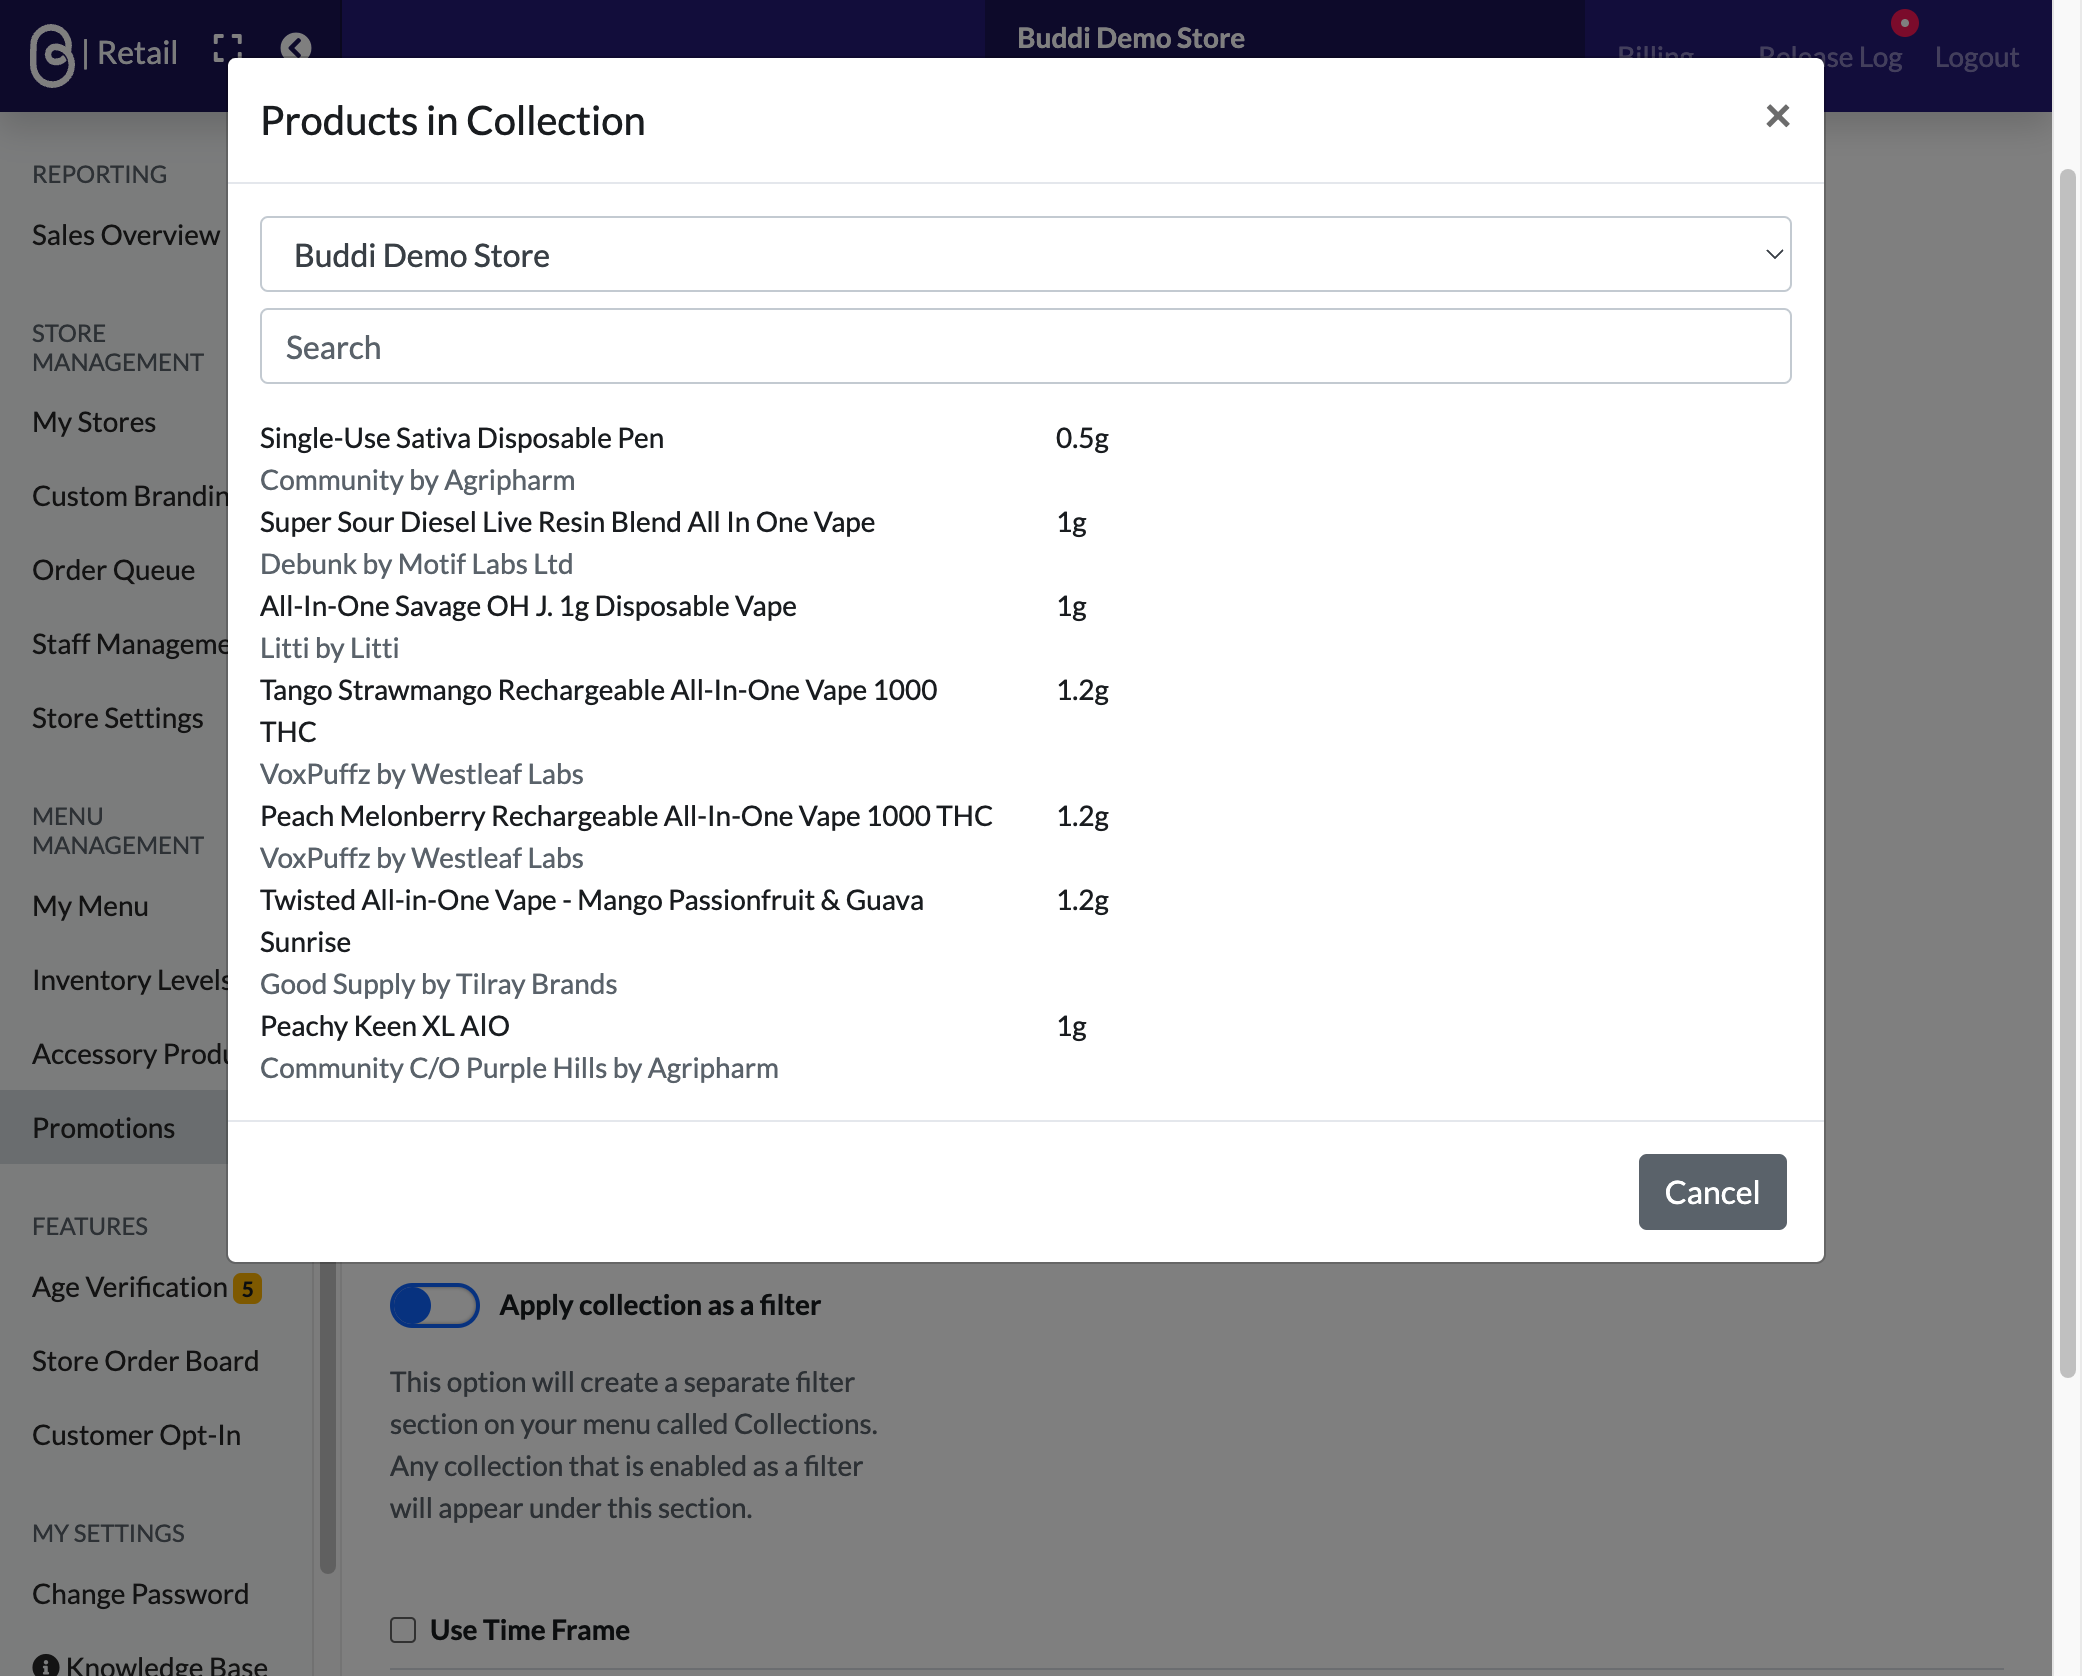The width and height of the screenshot is (2082, 1676).
Task: Click Litti by Litti brand text
Action: pos(330,648)
